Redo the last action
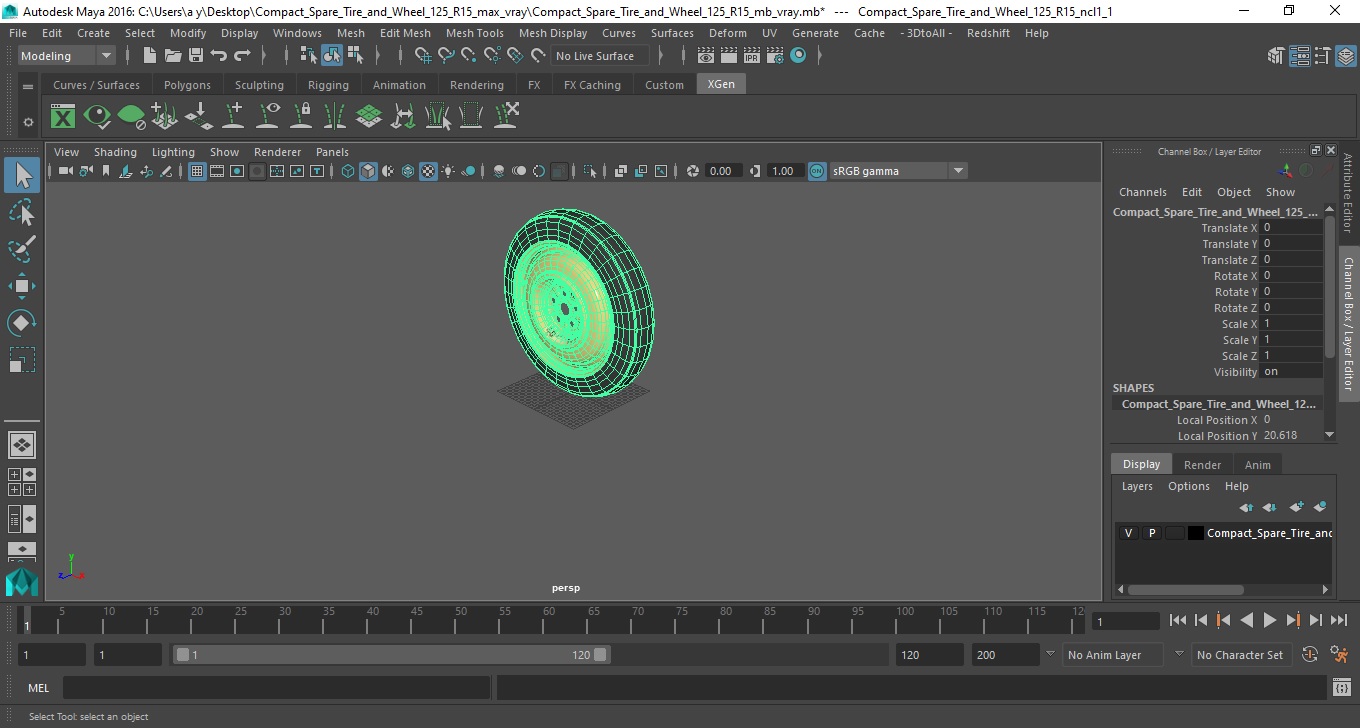1360x728 pixels. pos(242,56)
